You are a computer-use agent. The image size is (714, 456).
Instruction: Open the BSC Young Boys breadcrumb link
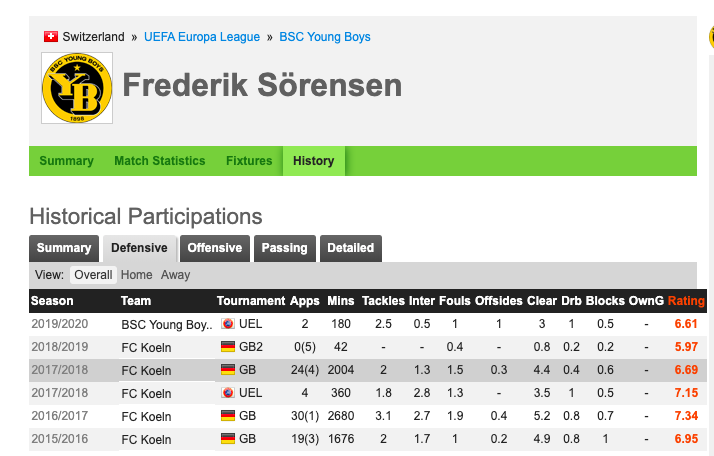click(x=325, y=37)
